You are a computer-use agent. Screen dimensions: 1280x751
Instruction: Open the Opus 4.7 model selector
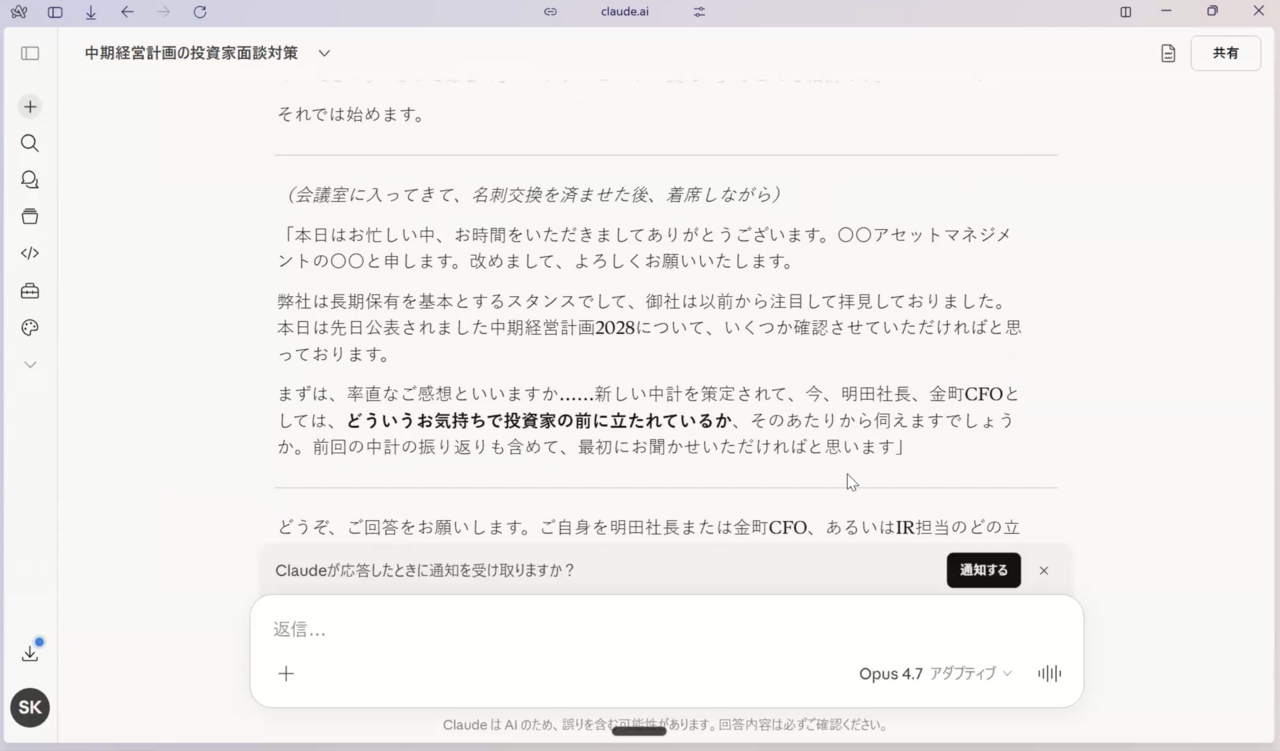click(935, 673)
